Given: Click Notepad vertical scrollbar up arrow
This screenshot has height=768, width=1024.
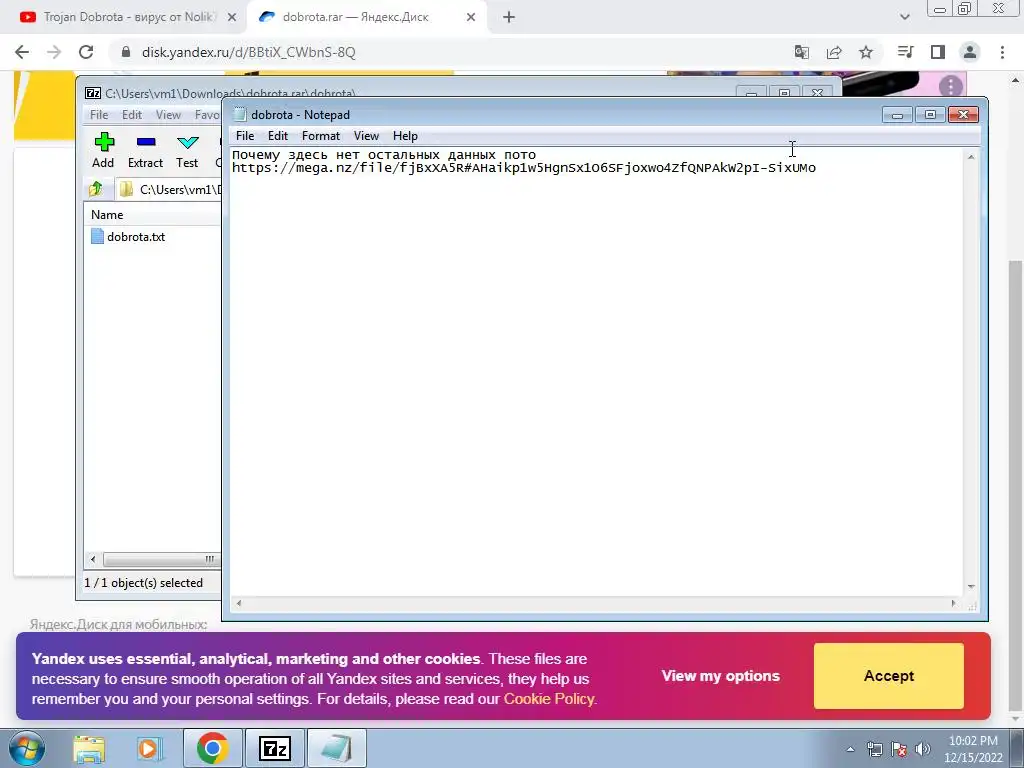Looking at the screenshot, I should pos(971,157).
